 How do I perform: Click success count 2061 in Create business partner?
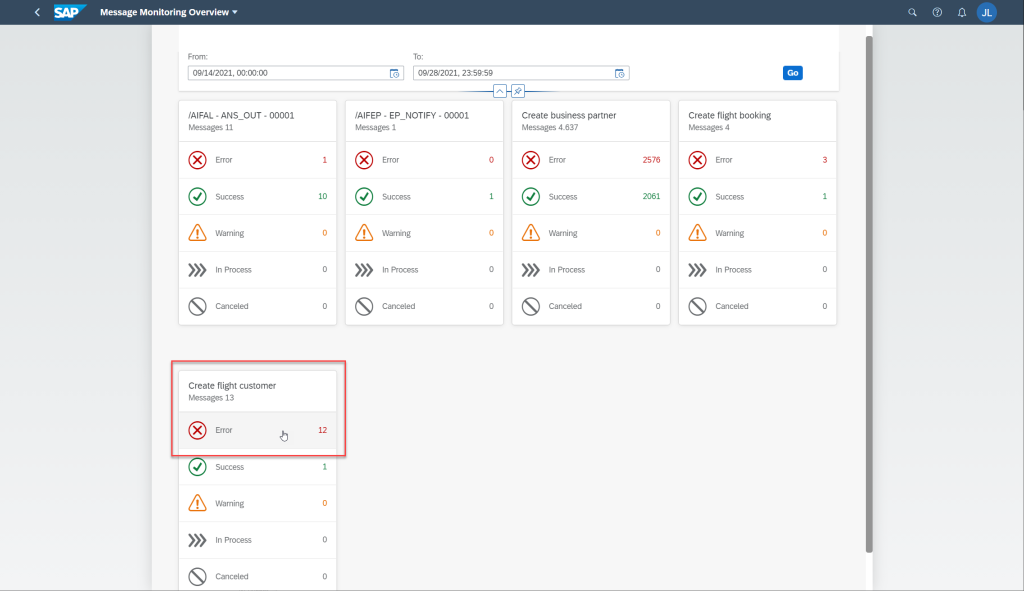pos(651,197)
